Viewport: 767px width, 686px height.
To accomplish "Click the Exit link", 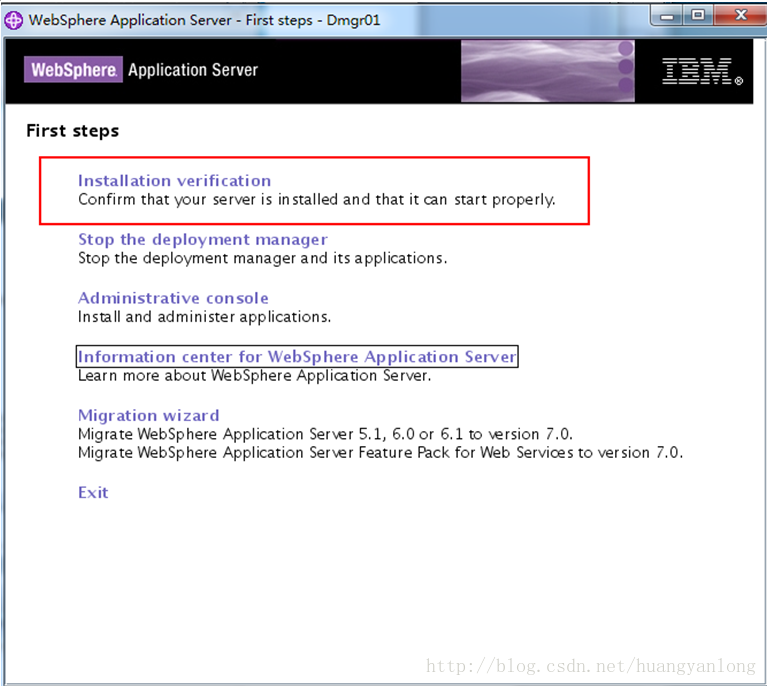I will [93, 492].
